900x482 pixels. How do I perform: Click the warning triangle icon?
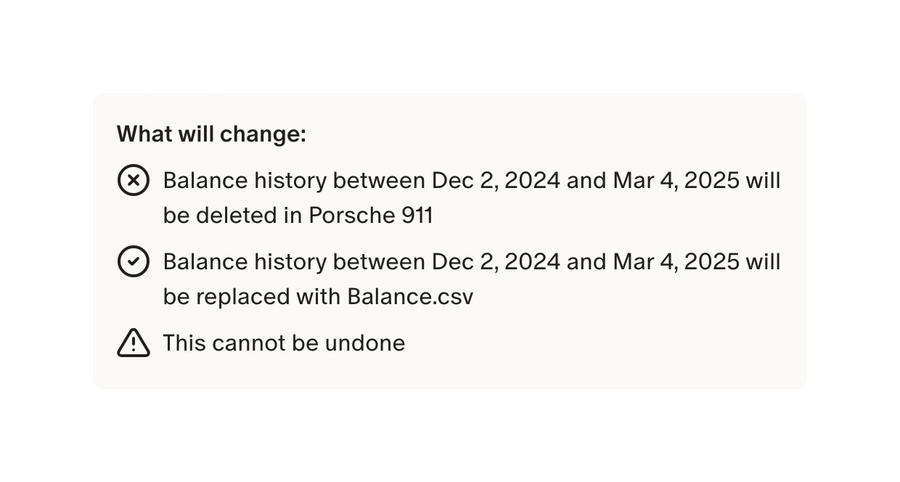(133, 343)
